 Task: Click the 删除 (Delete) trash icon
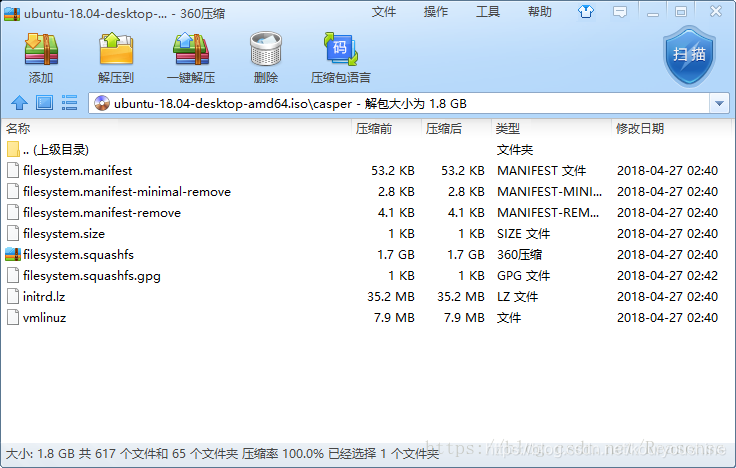[266, 49]
